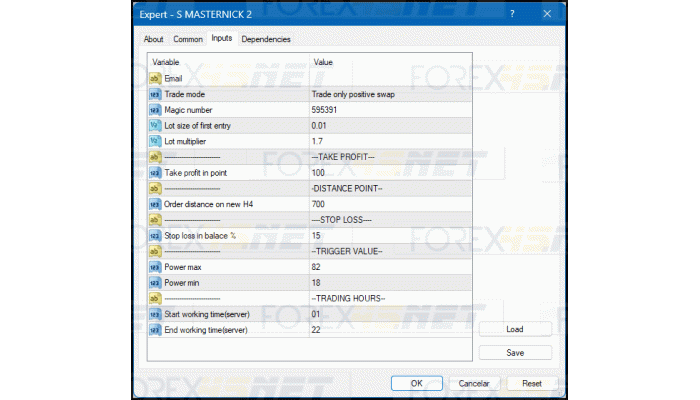Click the Load button
Screen dimensions: 700x400
pyautogui.click(x=515, y=329)
